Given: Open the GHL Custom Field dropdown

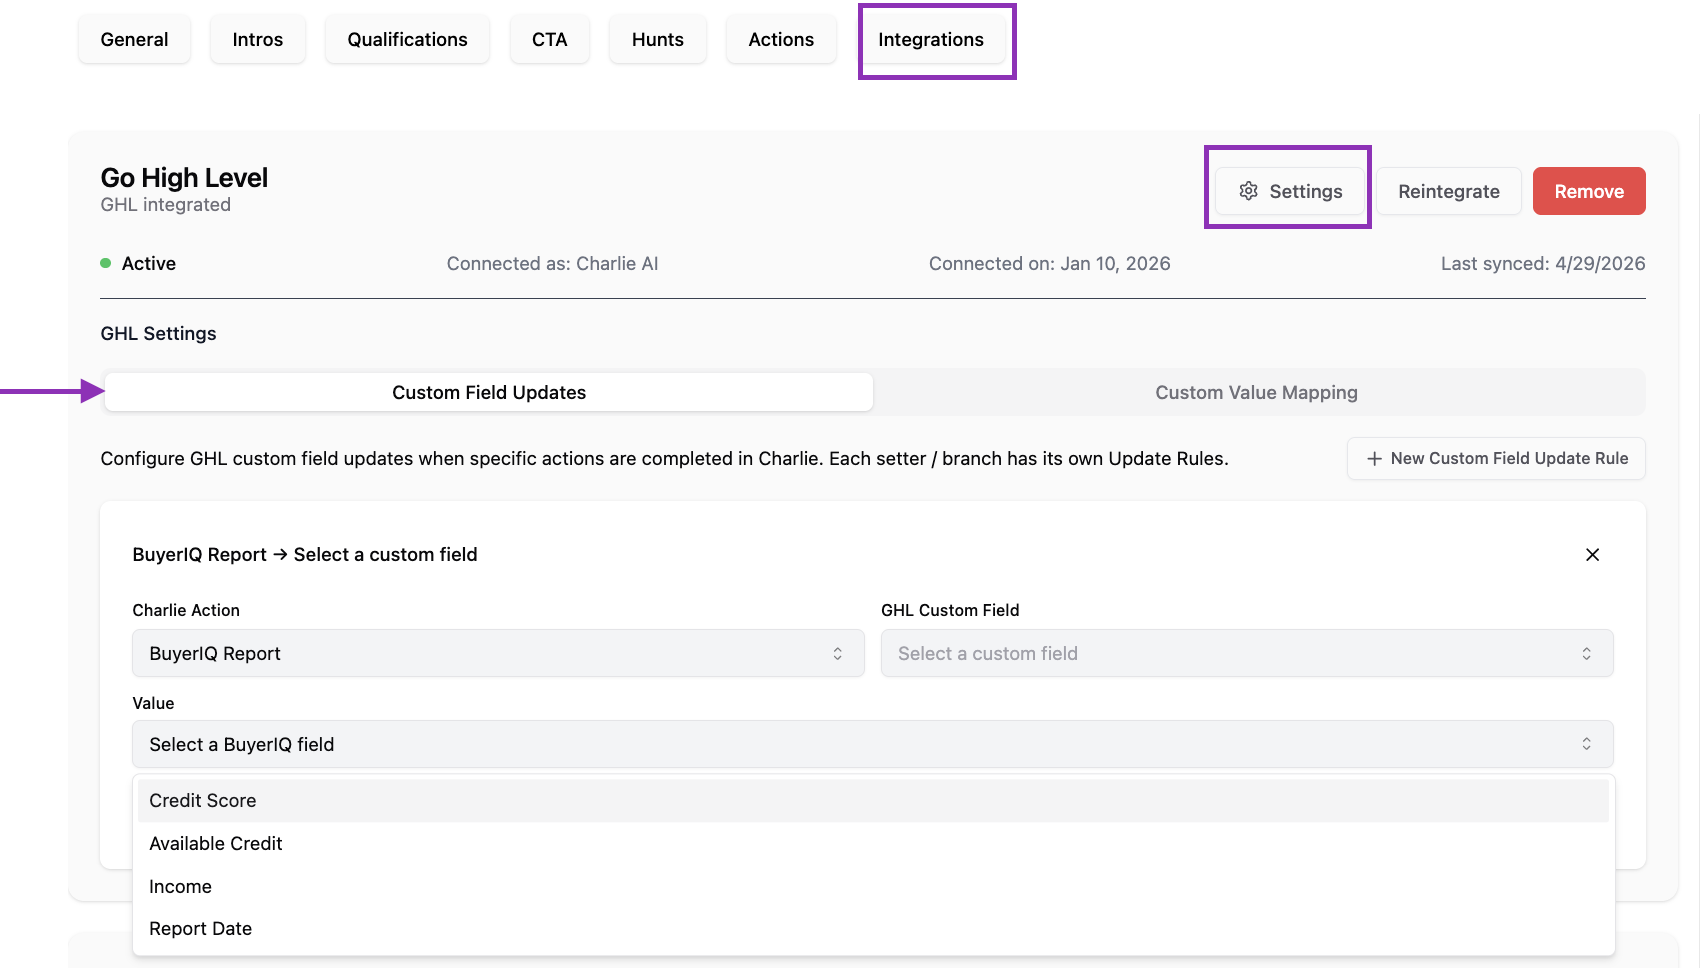Looking at the screenshot, I should pos(1247,653).
